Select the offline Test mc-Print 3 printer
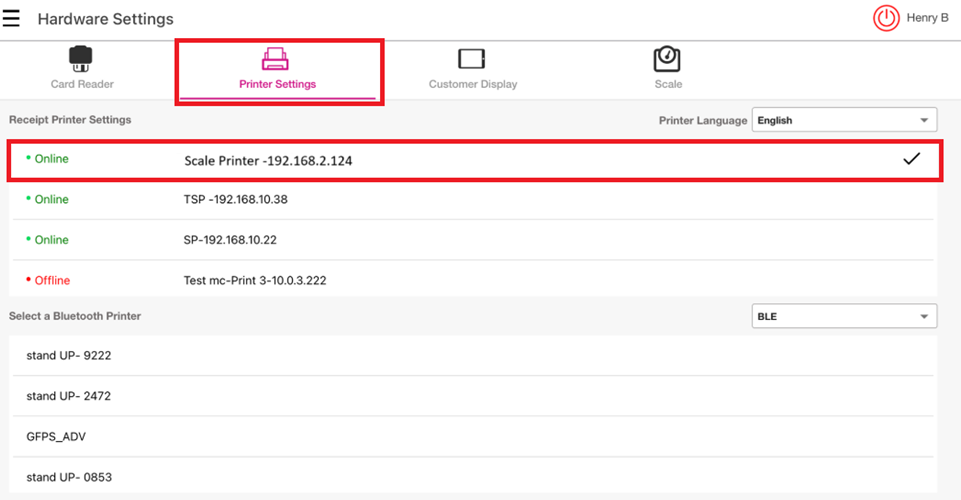This screenshot has height=500, width=961. pyautogui.click(x=255, y=281)
